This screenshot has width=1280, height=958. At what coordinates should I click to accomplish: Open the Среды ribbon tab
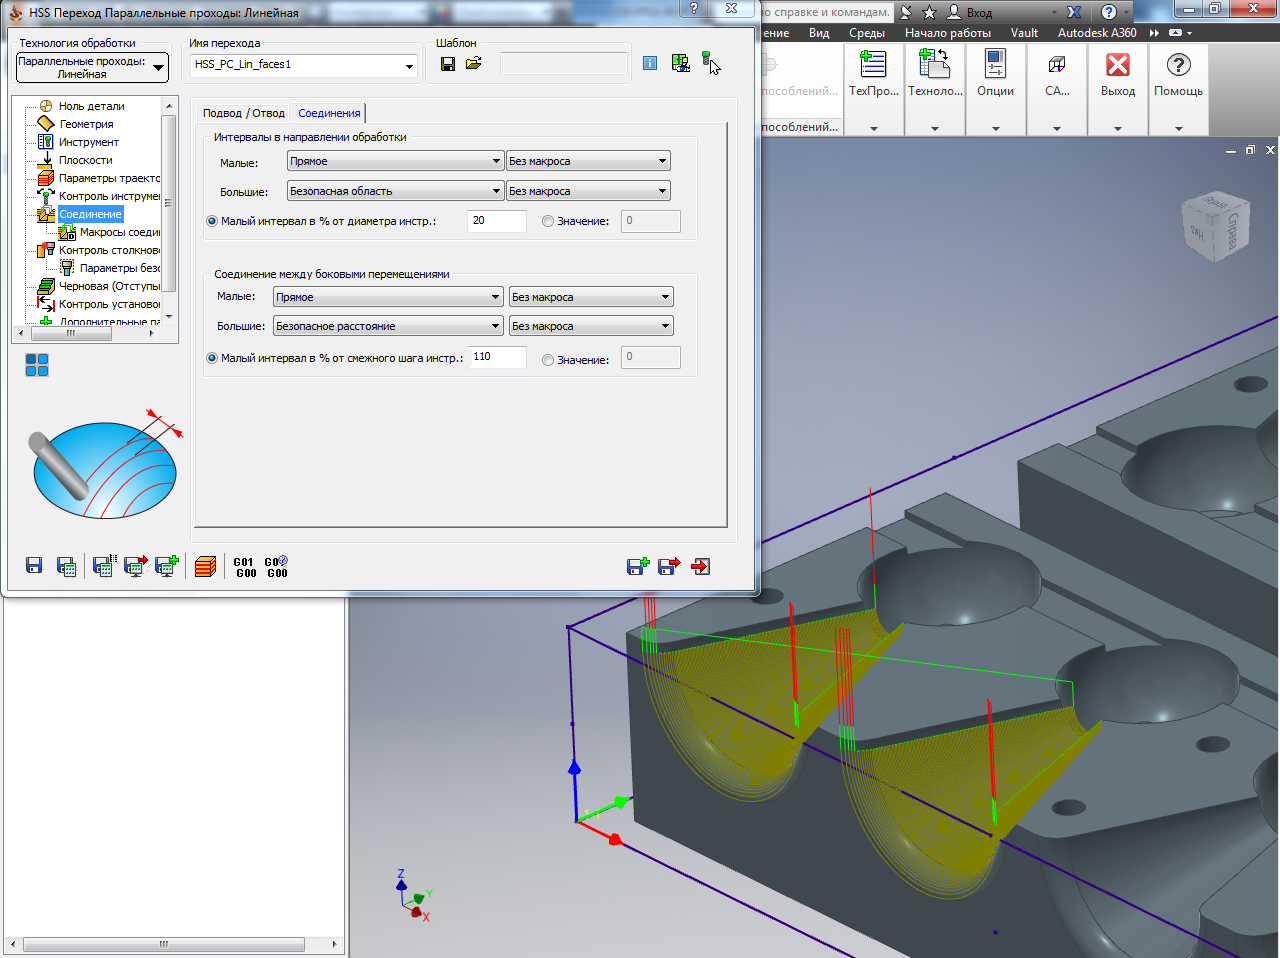click(867, 33)
